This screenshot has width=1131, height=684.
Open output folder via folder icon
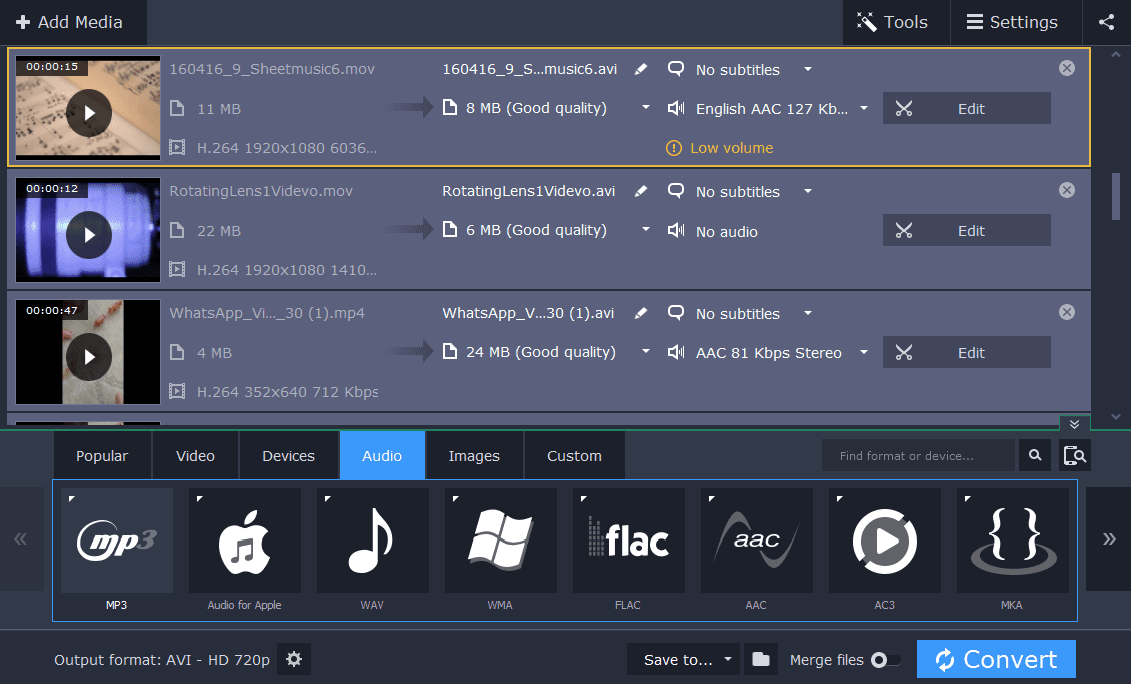pos(761,659)
